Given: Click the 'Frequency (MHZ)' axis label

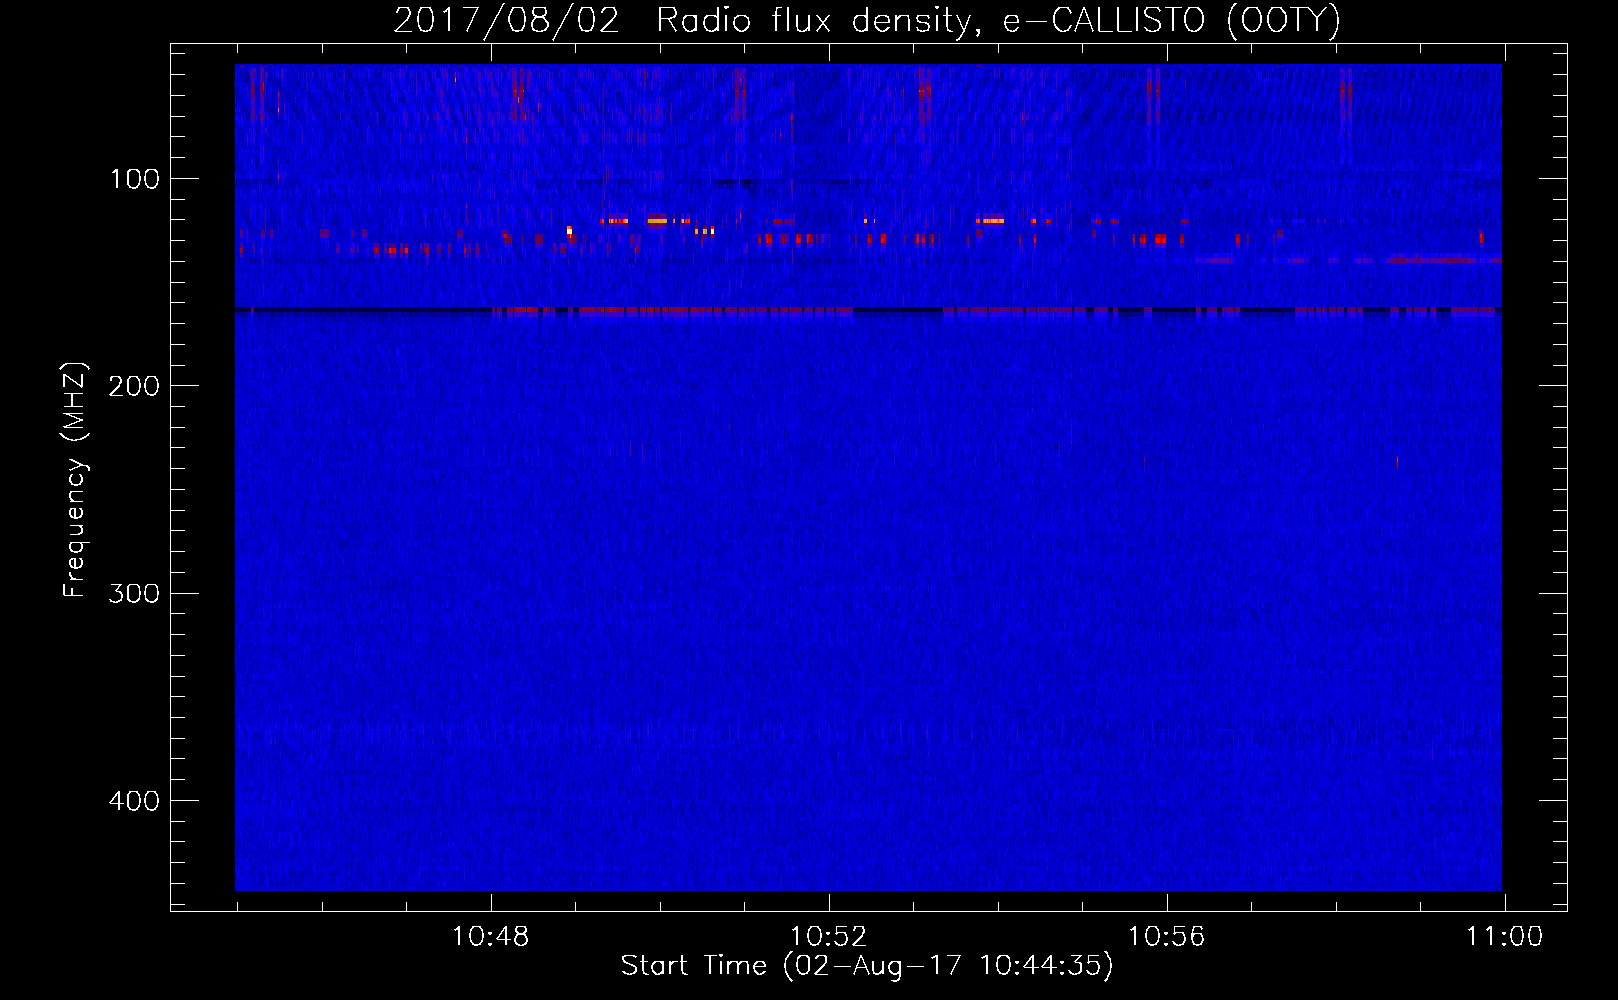Looking at the screenshot, I should pos(75,480).
